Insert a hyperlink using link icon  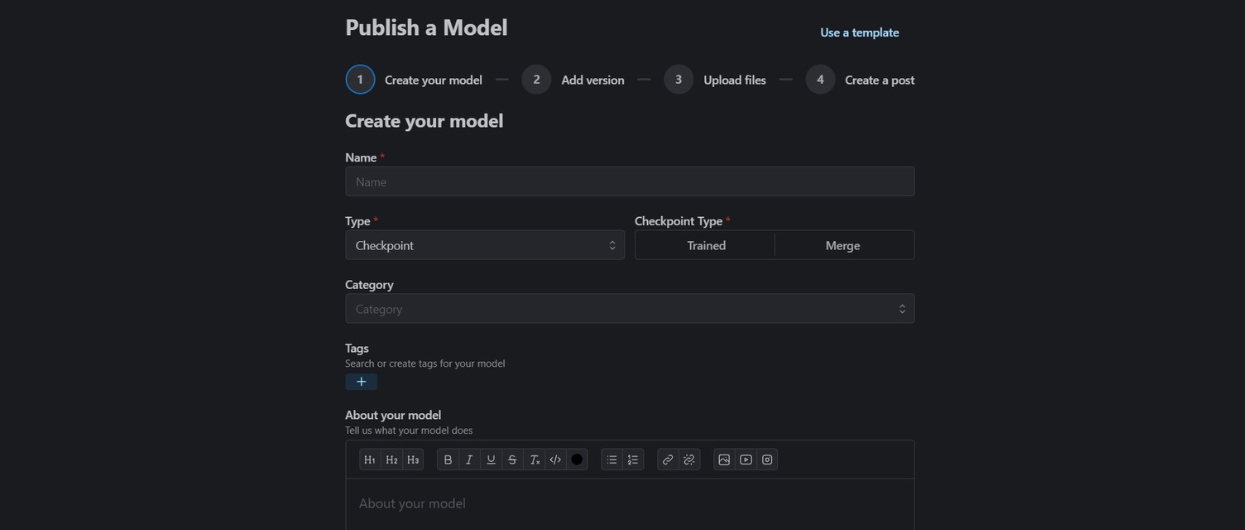coord(668,460)
